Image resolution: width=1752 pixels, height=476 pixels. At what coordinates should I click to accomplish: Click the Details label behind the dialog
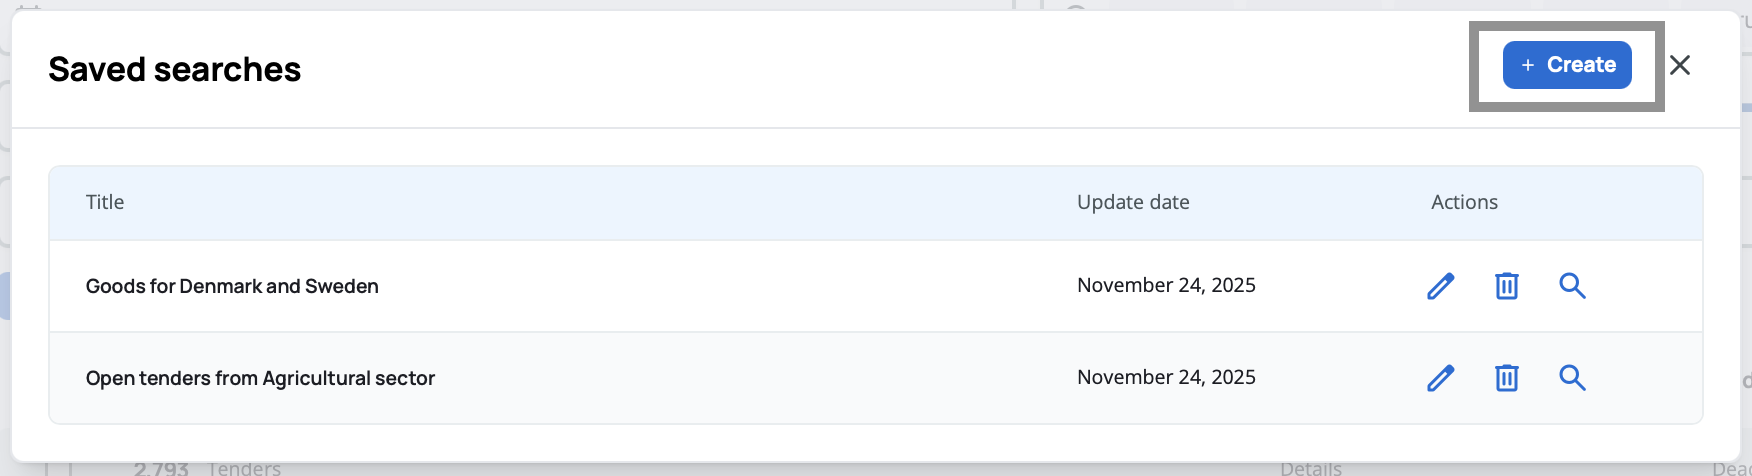(1310, 468)
